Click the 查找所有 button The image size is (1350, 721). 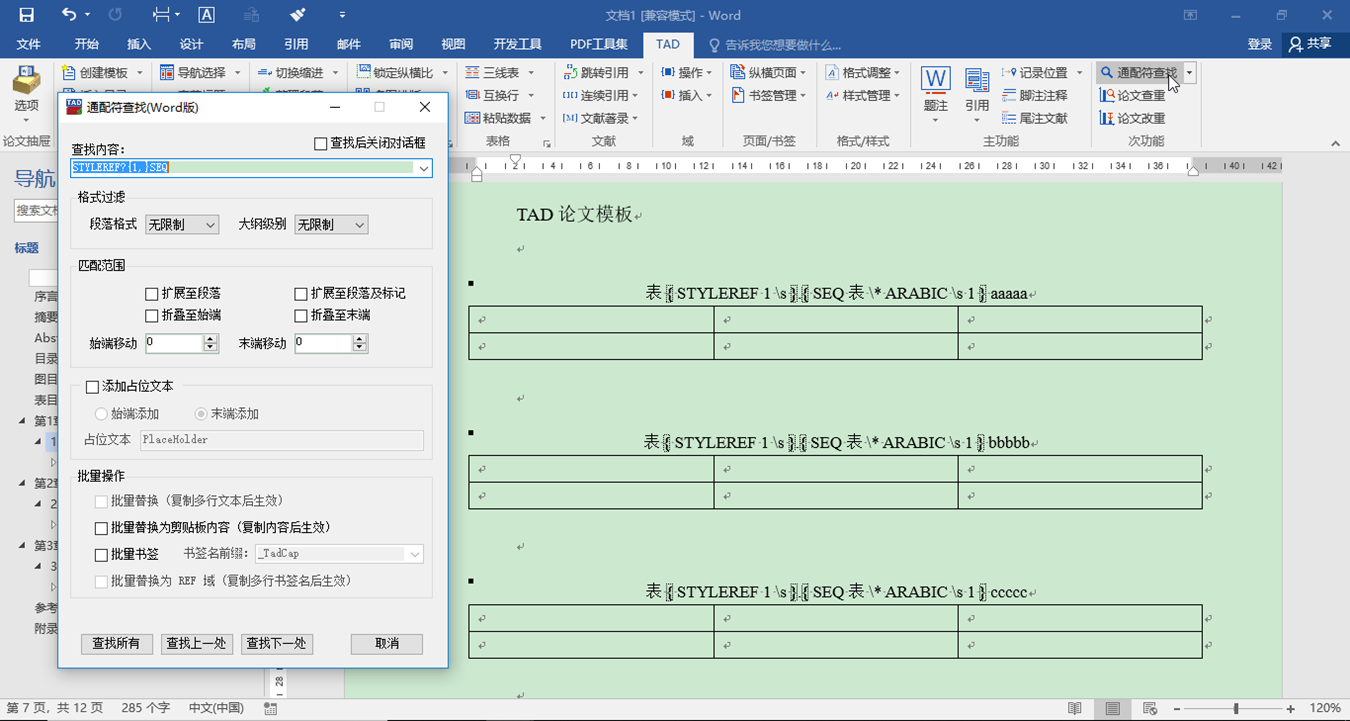[117, 644]
